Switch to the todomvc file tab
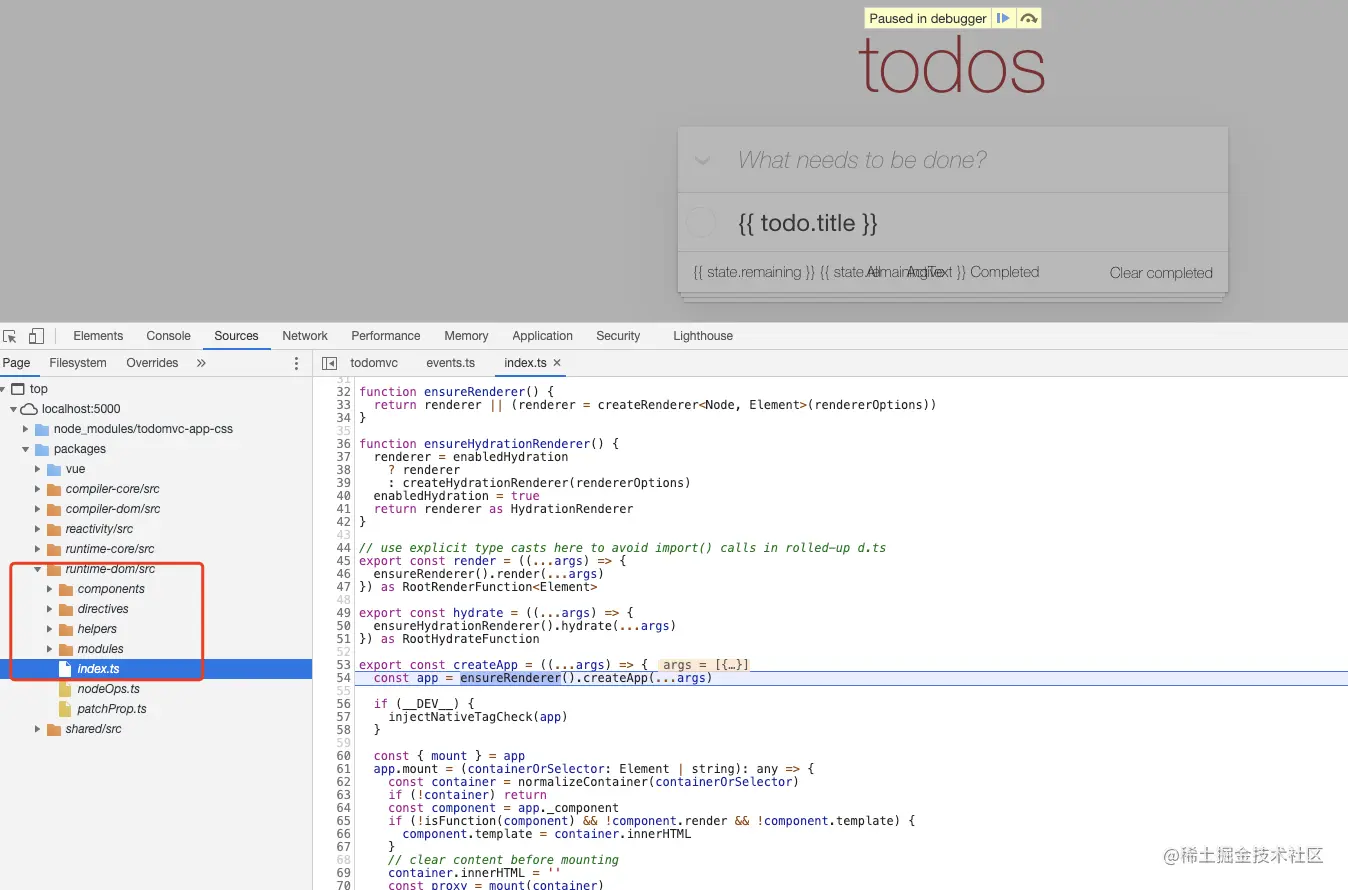Screen dimensions: 1348x890 click(374, 363)
